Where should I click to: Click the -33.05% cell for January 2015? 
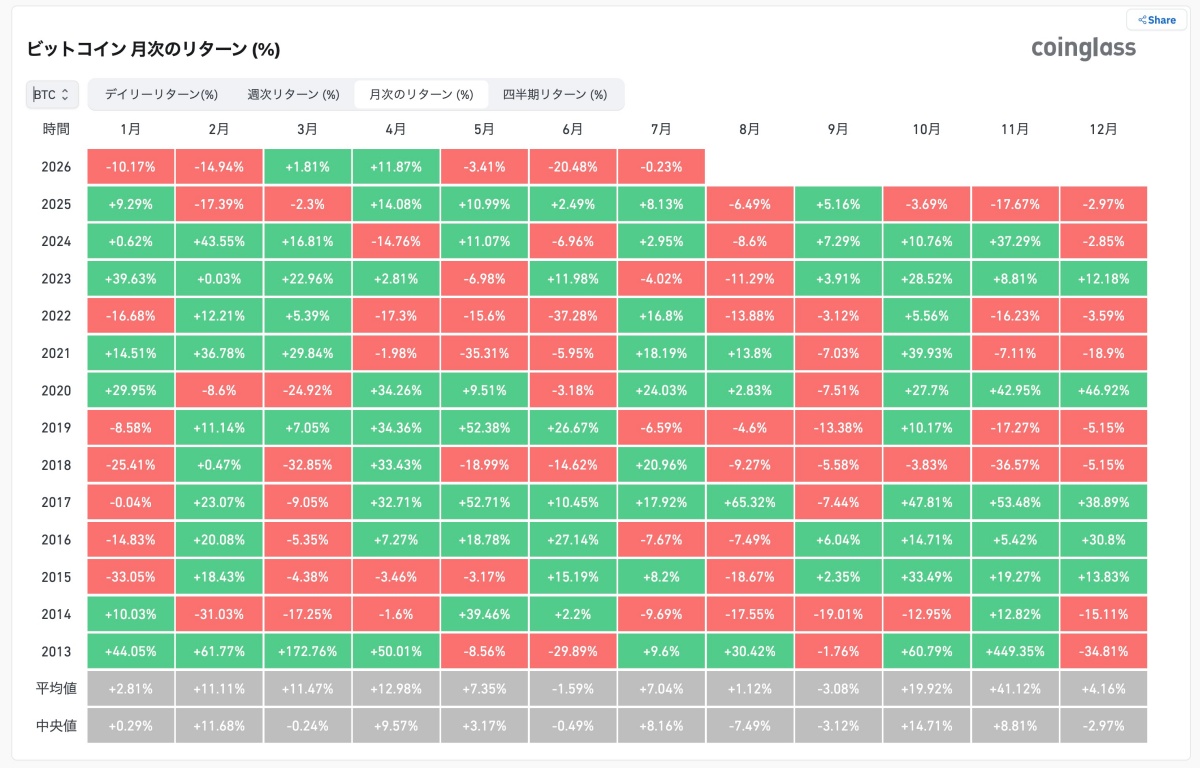(131, 577)
